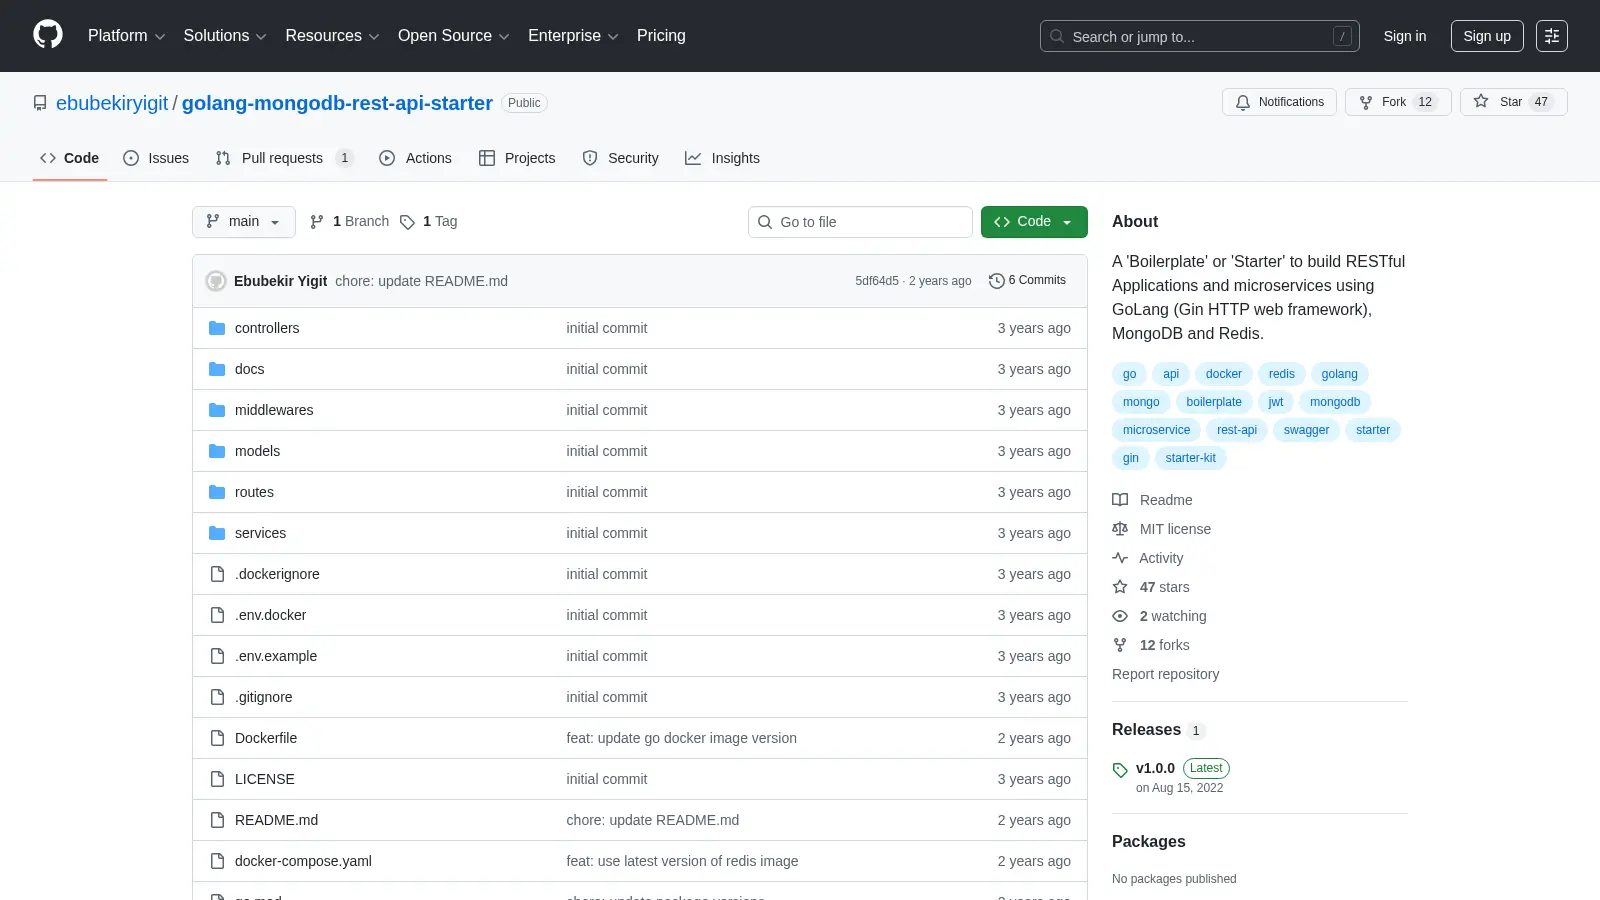
Task: Expand the Open Source menu
Action: (454, 36)
